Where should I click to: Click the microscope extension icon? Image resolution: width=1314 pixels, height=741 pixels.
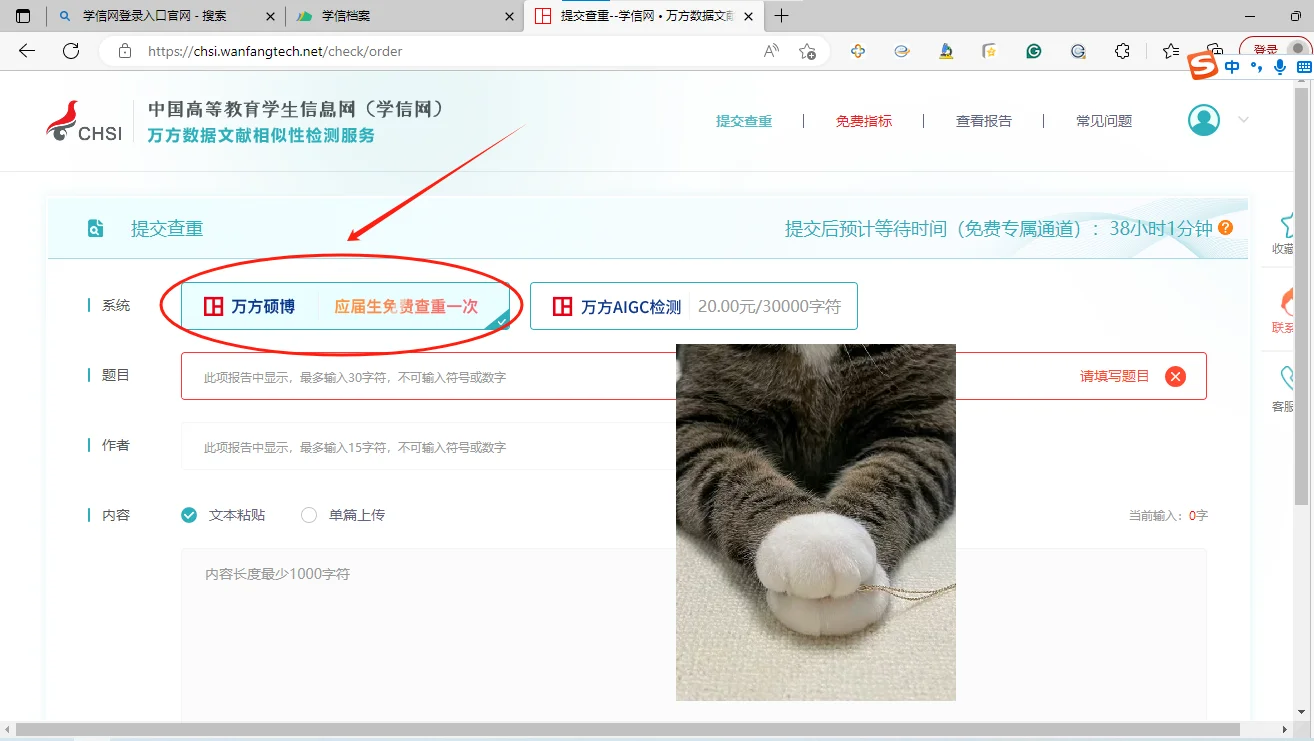coord(946,51)
